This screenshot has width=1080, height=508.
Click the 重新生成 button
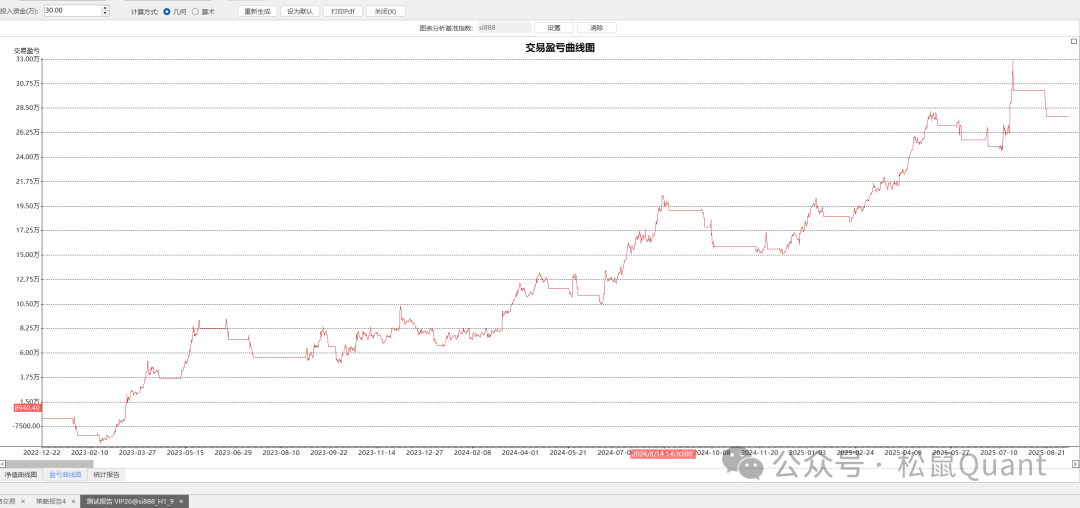(x=258, y=11)
